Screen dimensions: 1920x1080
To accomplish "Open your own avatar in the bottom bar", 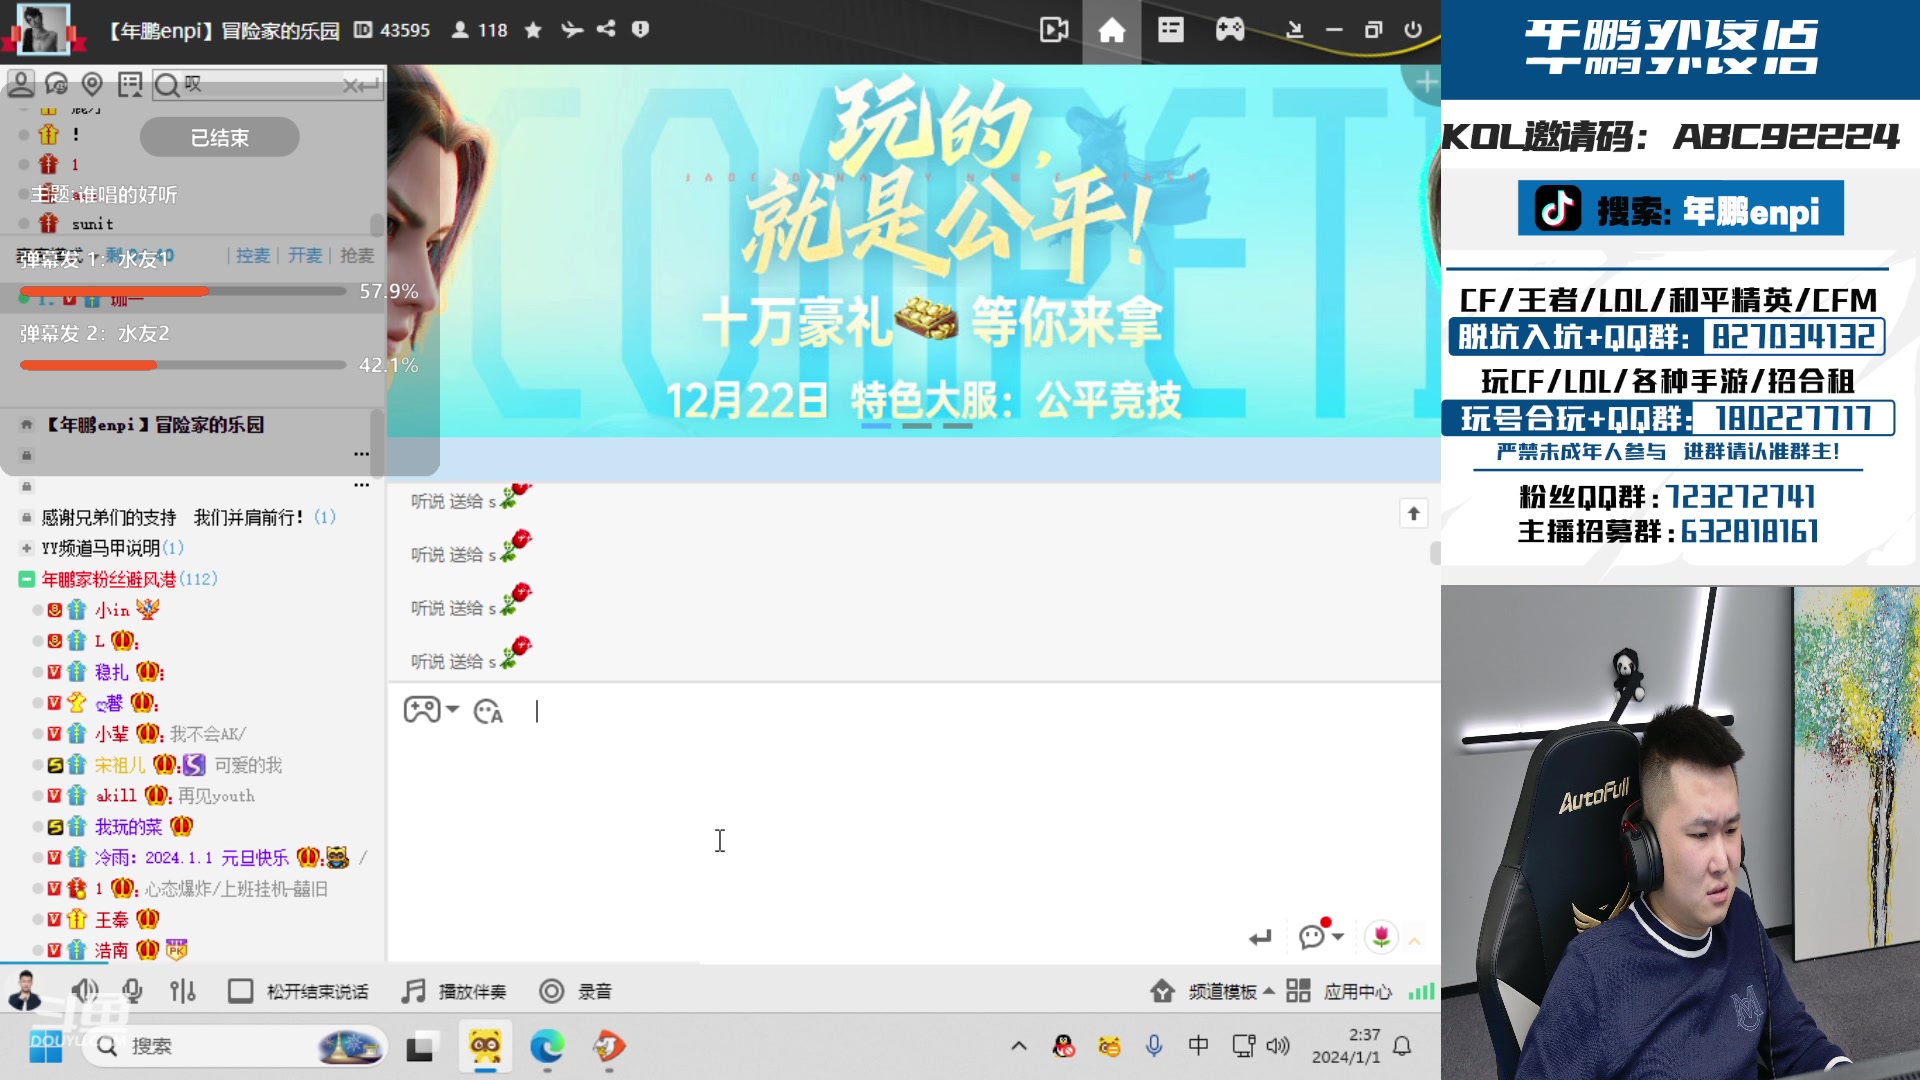I will (x=24, y=990).
